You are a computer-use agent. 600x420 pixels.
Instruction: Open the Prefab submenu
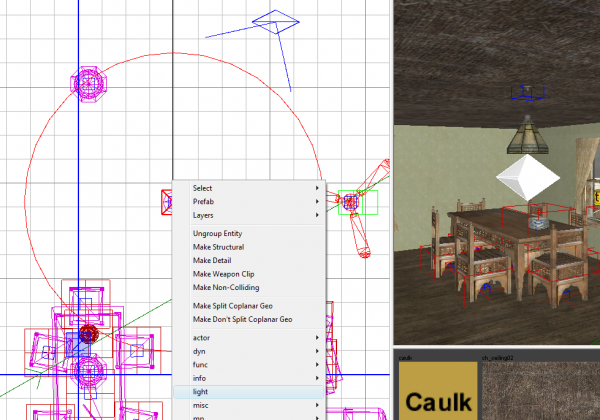point(249,202)
